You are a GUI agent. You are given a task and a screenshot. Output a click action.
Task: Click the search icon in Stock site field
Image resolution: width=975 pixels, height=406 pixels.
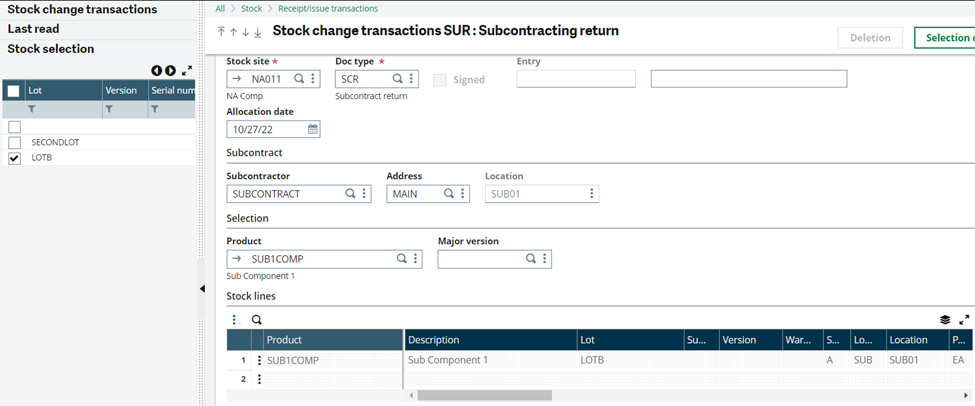[x=298, y=79]
